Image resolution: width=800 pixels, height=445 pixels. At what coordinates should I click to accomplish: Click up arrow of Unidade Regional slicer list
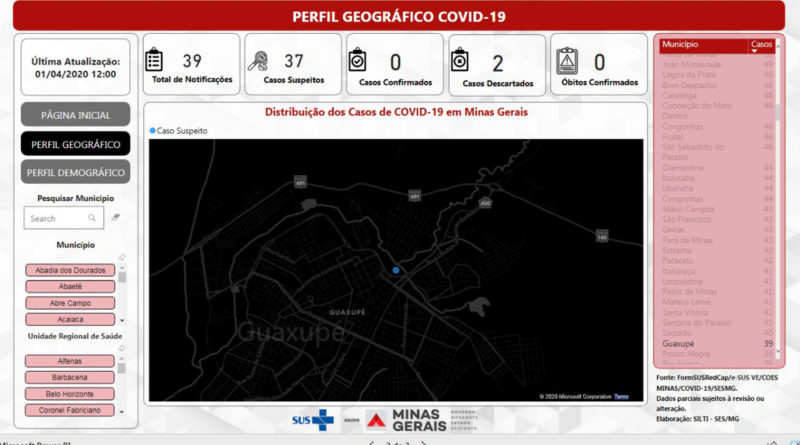[122, 358]
